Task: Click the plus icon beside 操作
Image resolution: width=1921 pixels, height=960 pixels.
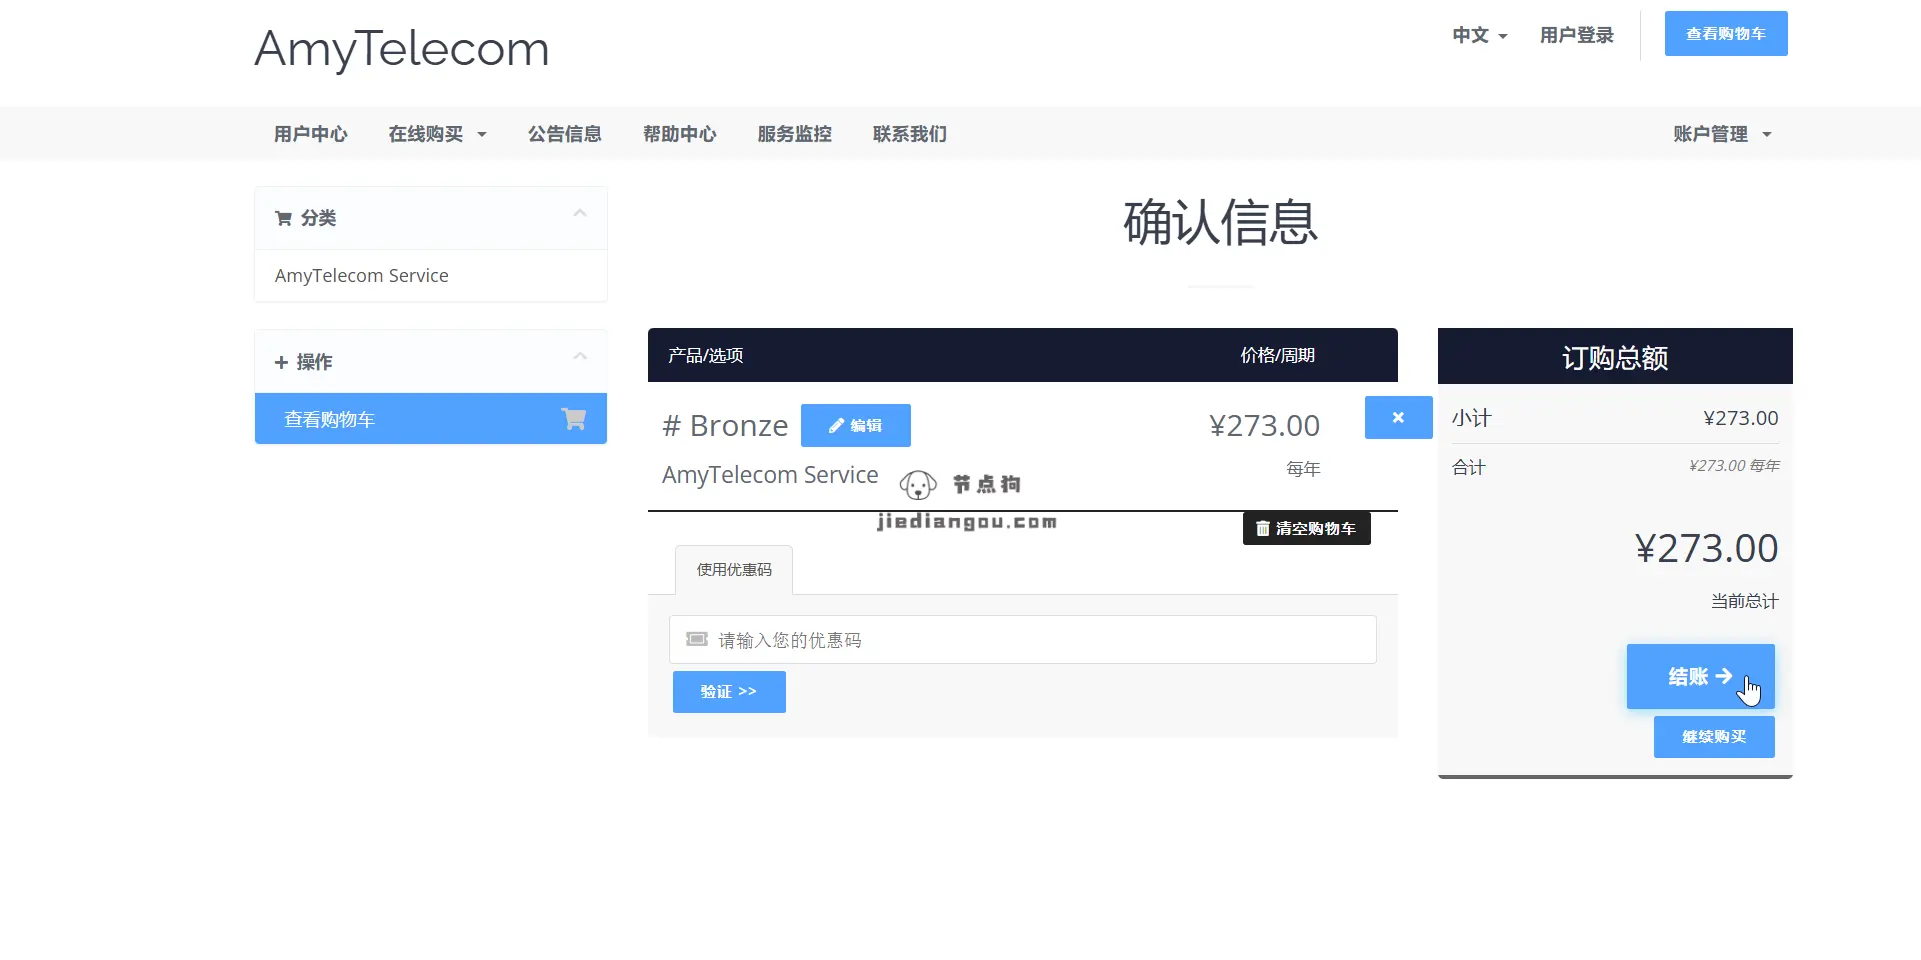Action: tap(281, 362)
